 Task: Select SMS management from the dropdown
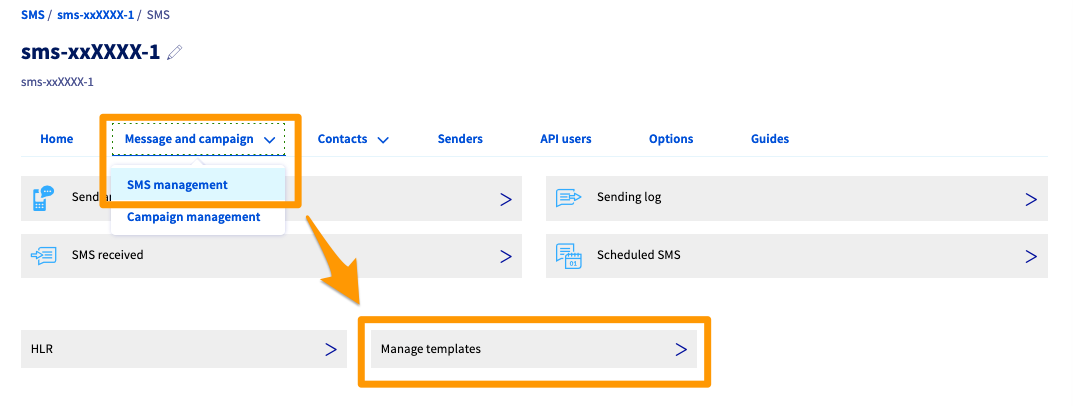click(x=177, y=185)
